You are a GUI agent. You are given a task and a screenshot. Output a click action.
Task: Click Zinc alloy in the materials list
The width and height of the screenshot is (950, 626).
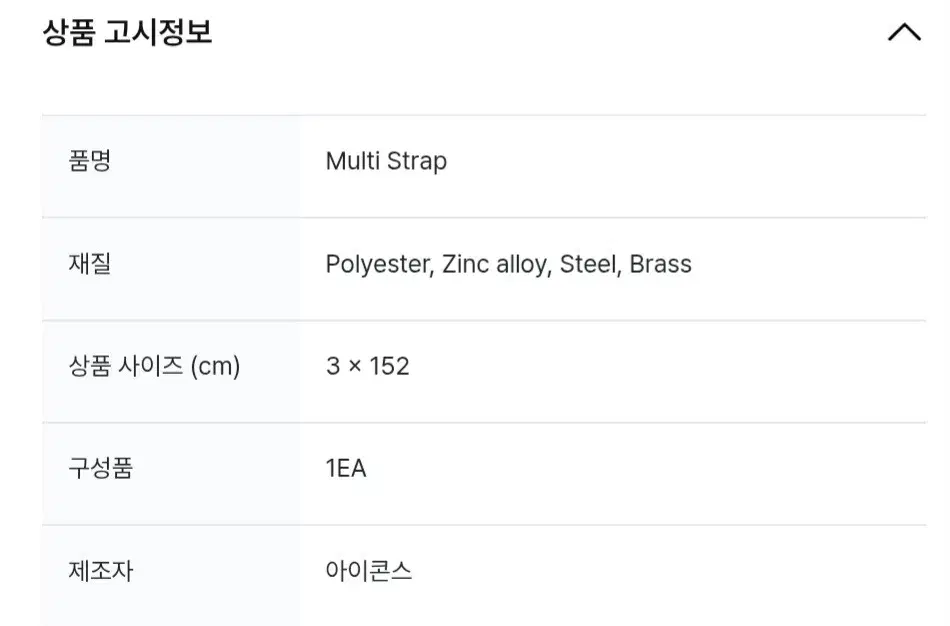496,264
